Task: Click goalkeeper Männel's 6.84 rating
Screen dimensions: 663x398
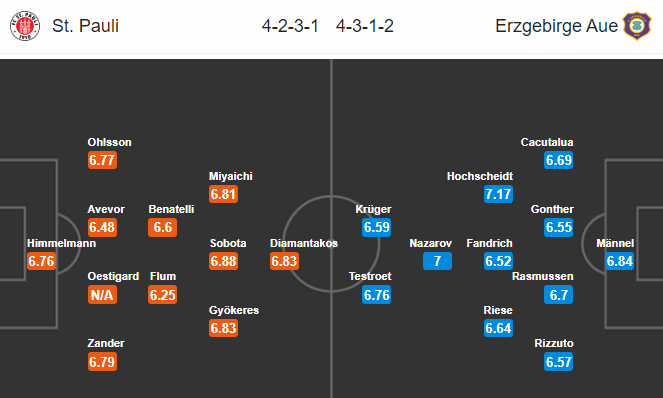Action: [619, 261]
